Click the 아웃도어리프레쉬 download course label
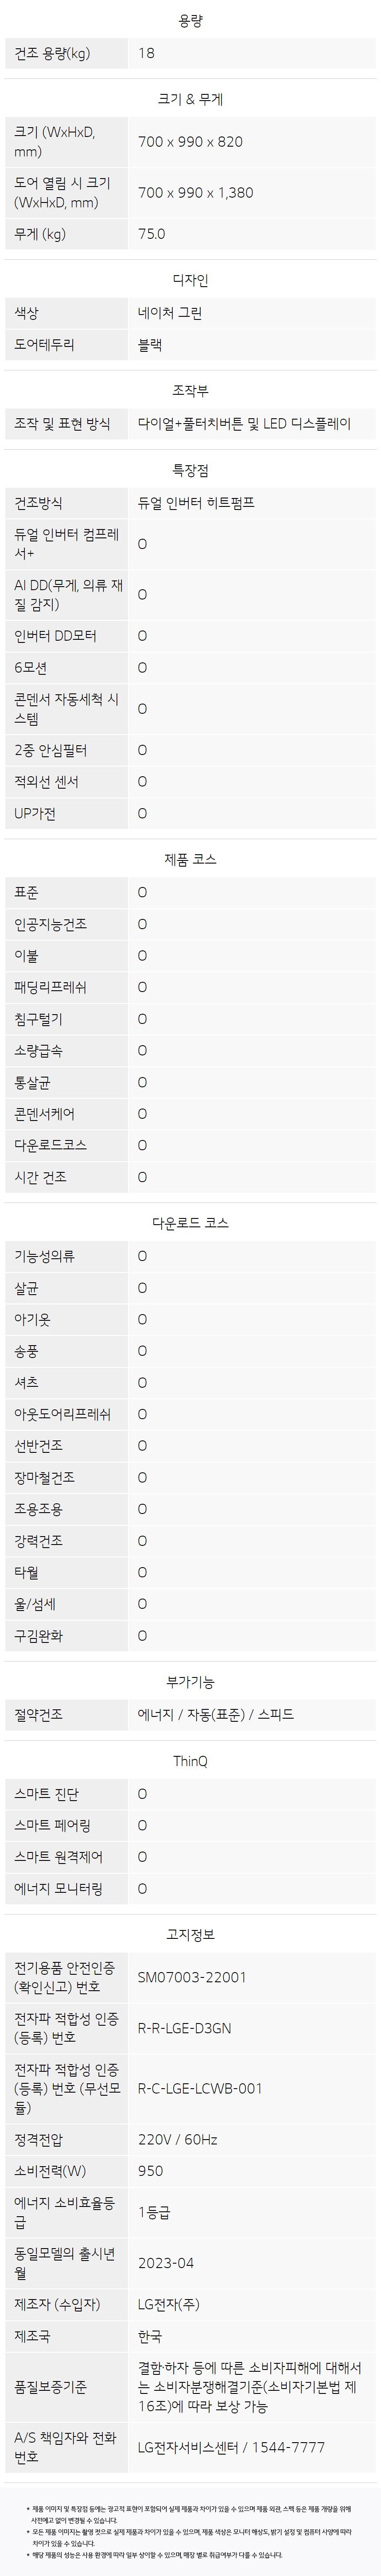Image resolution: width=381 pixels, height=2576 pixels. tap(62, 1414)
